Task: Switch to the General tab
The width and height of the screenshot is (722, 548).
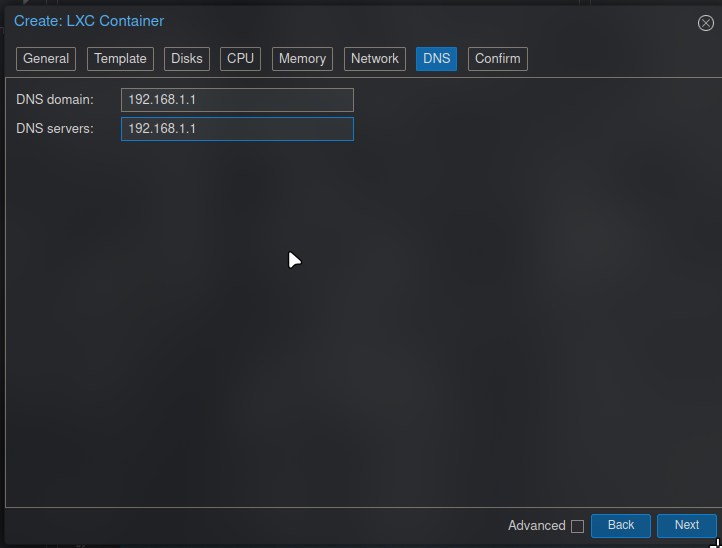Action: tap(46, 59)
